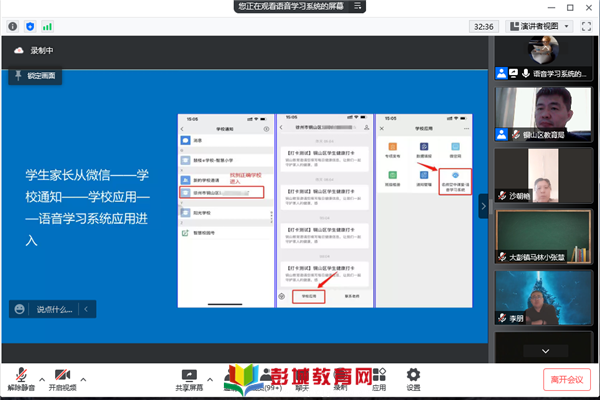Image resolution: width=600 pixels, height=400 pixels.
Task: Show more participants with the down chevron
Action: [546, 351]
